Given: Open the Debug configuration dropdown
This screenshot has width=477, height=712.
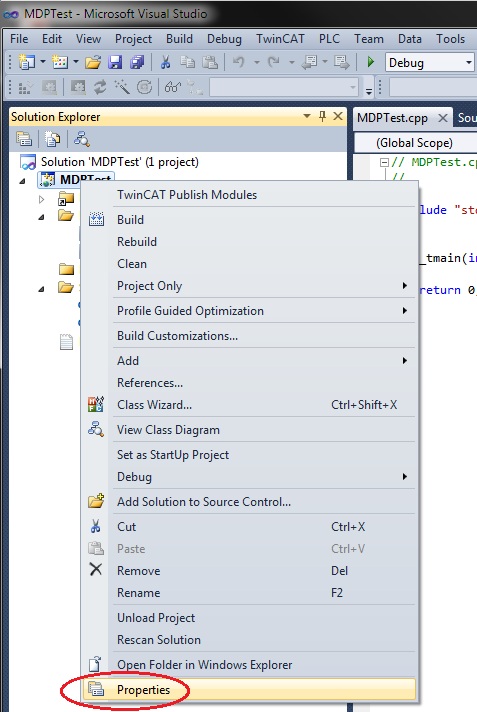Looking at the screenshot, I should pos(469,62).
